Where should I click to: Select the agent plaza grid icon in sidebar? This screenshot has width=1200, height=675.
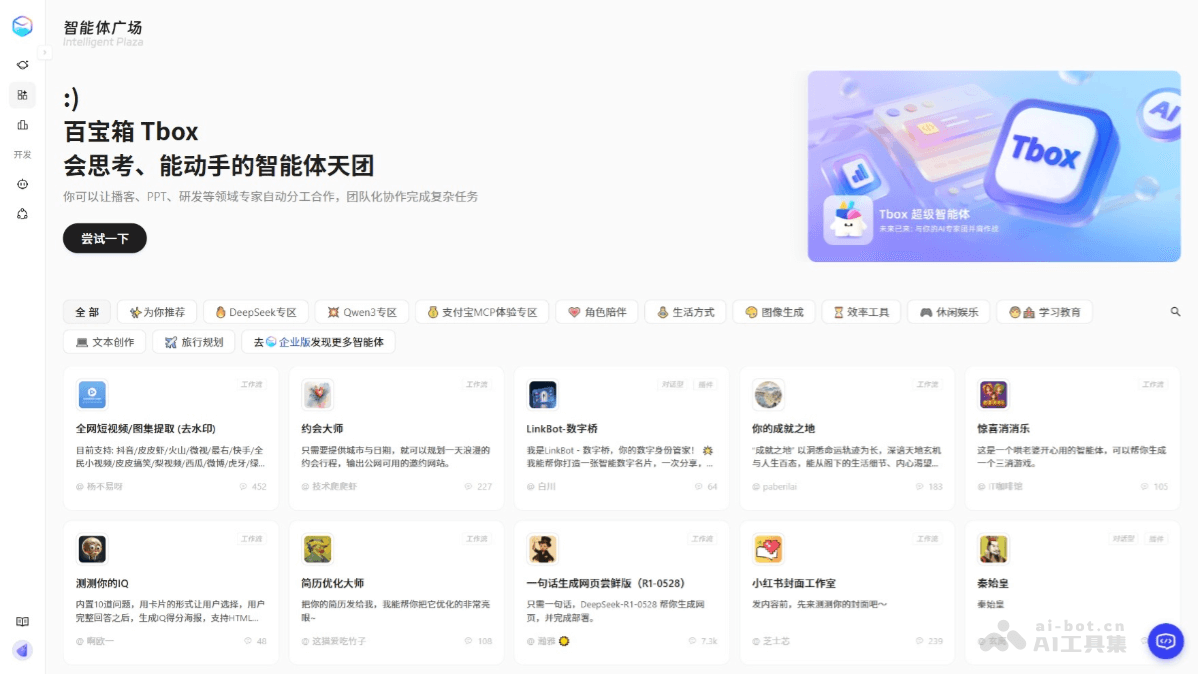22,94
